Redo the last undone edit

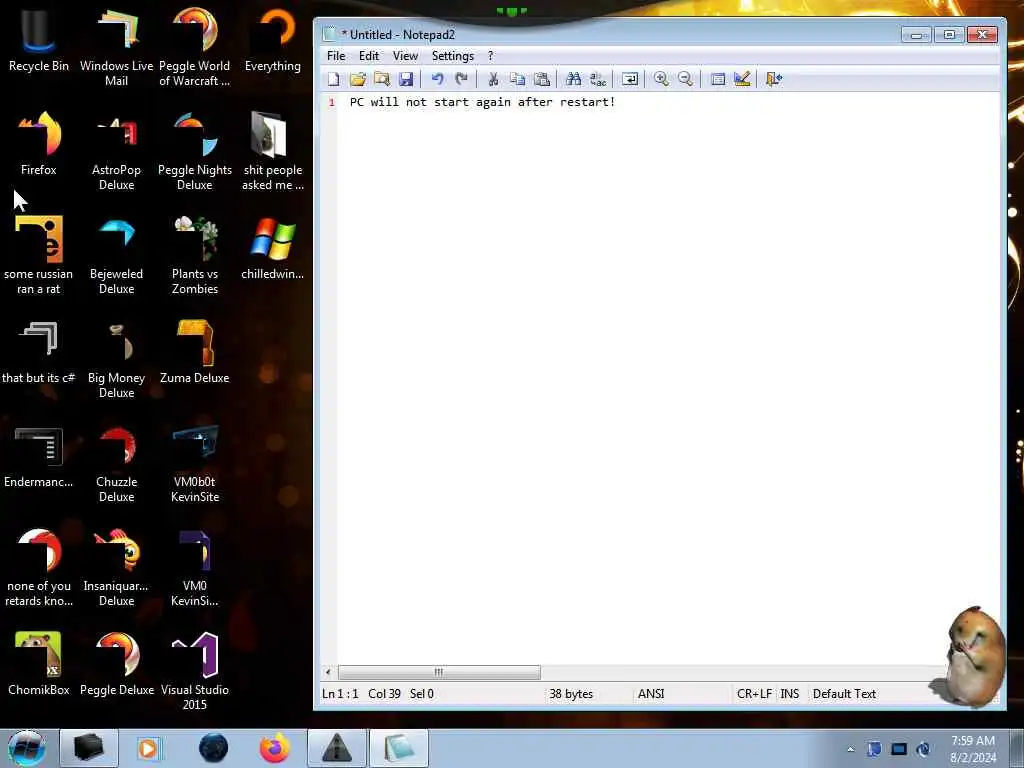[x=461, y=80]
